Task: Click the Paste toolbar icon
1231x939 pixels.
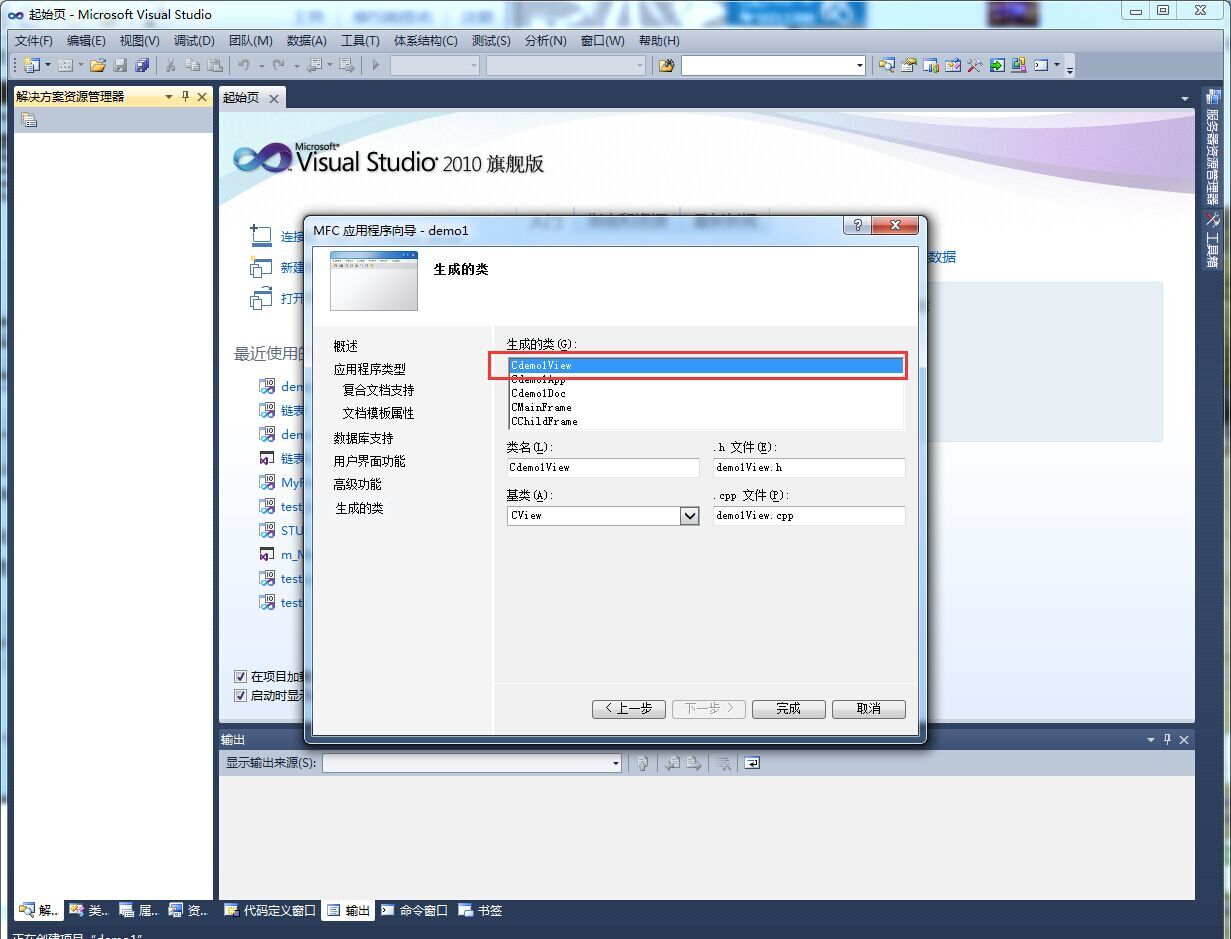Action: [x=215, y=65]
